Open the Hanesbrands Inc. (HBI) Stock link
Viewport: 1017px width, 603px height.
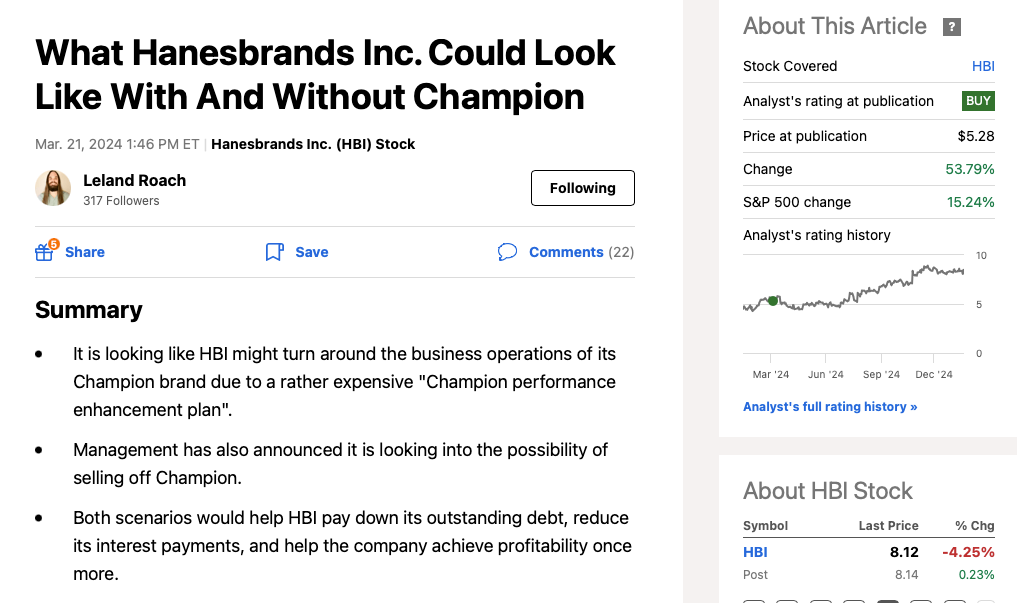[313, 144]
